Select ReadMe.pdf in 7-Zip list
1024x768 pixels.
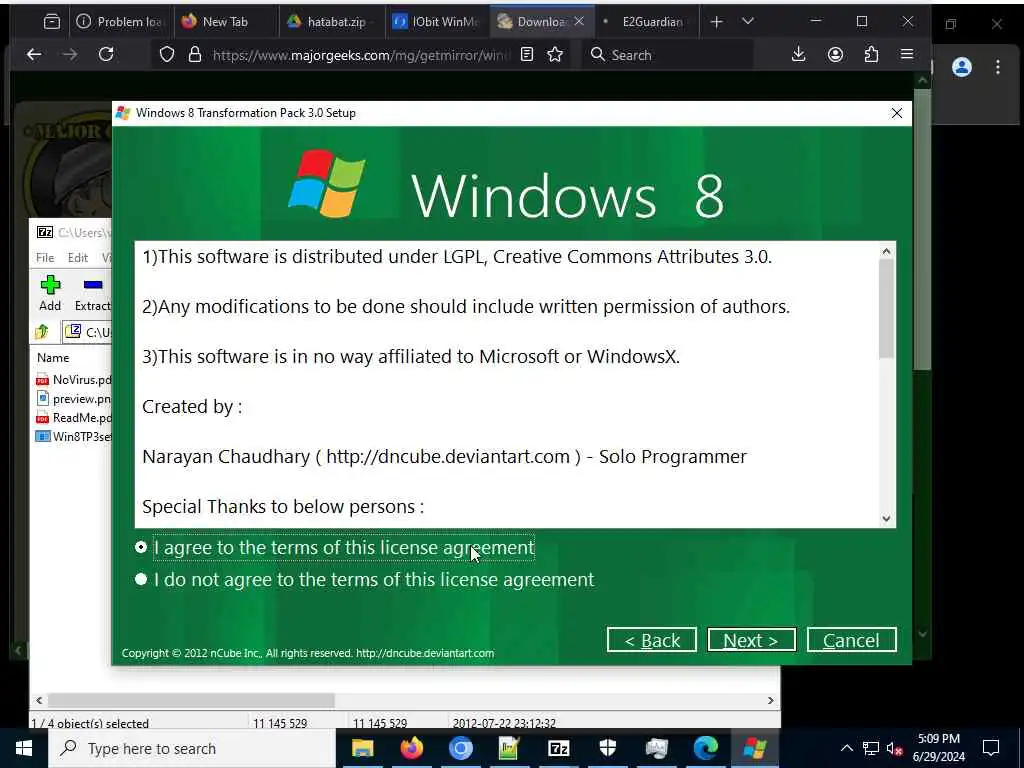click(74, 417)
